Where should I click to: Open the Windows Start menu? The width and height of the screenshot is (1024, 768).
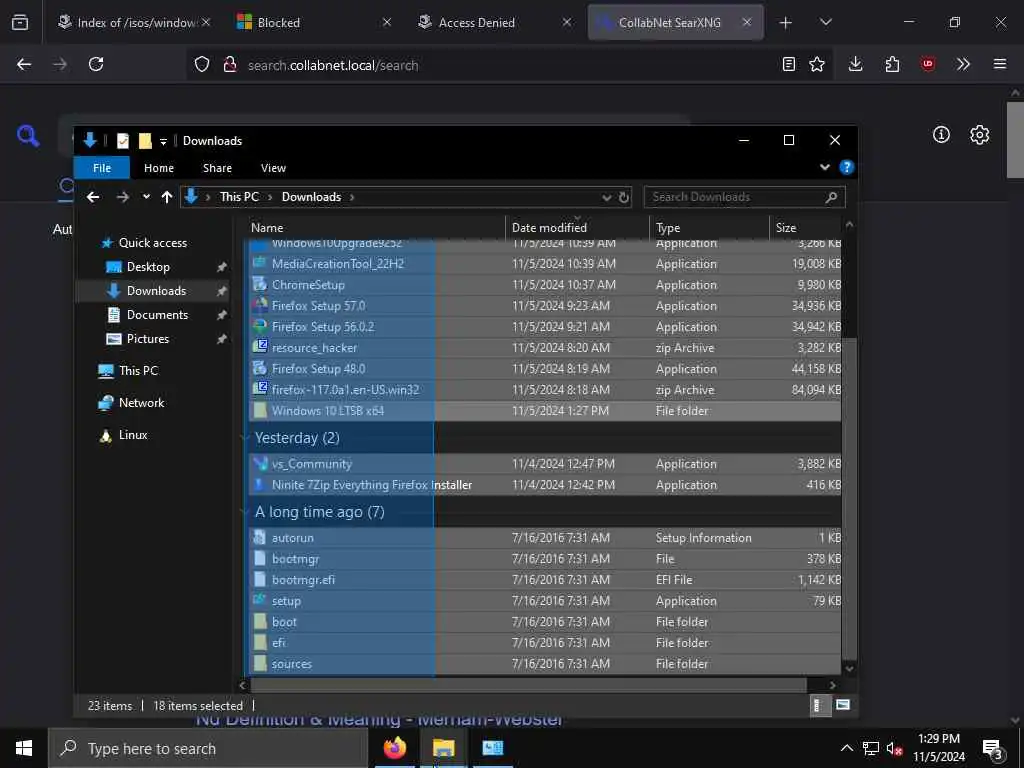(x=24, y=748)
